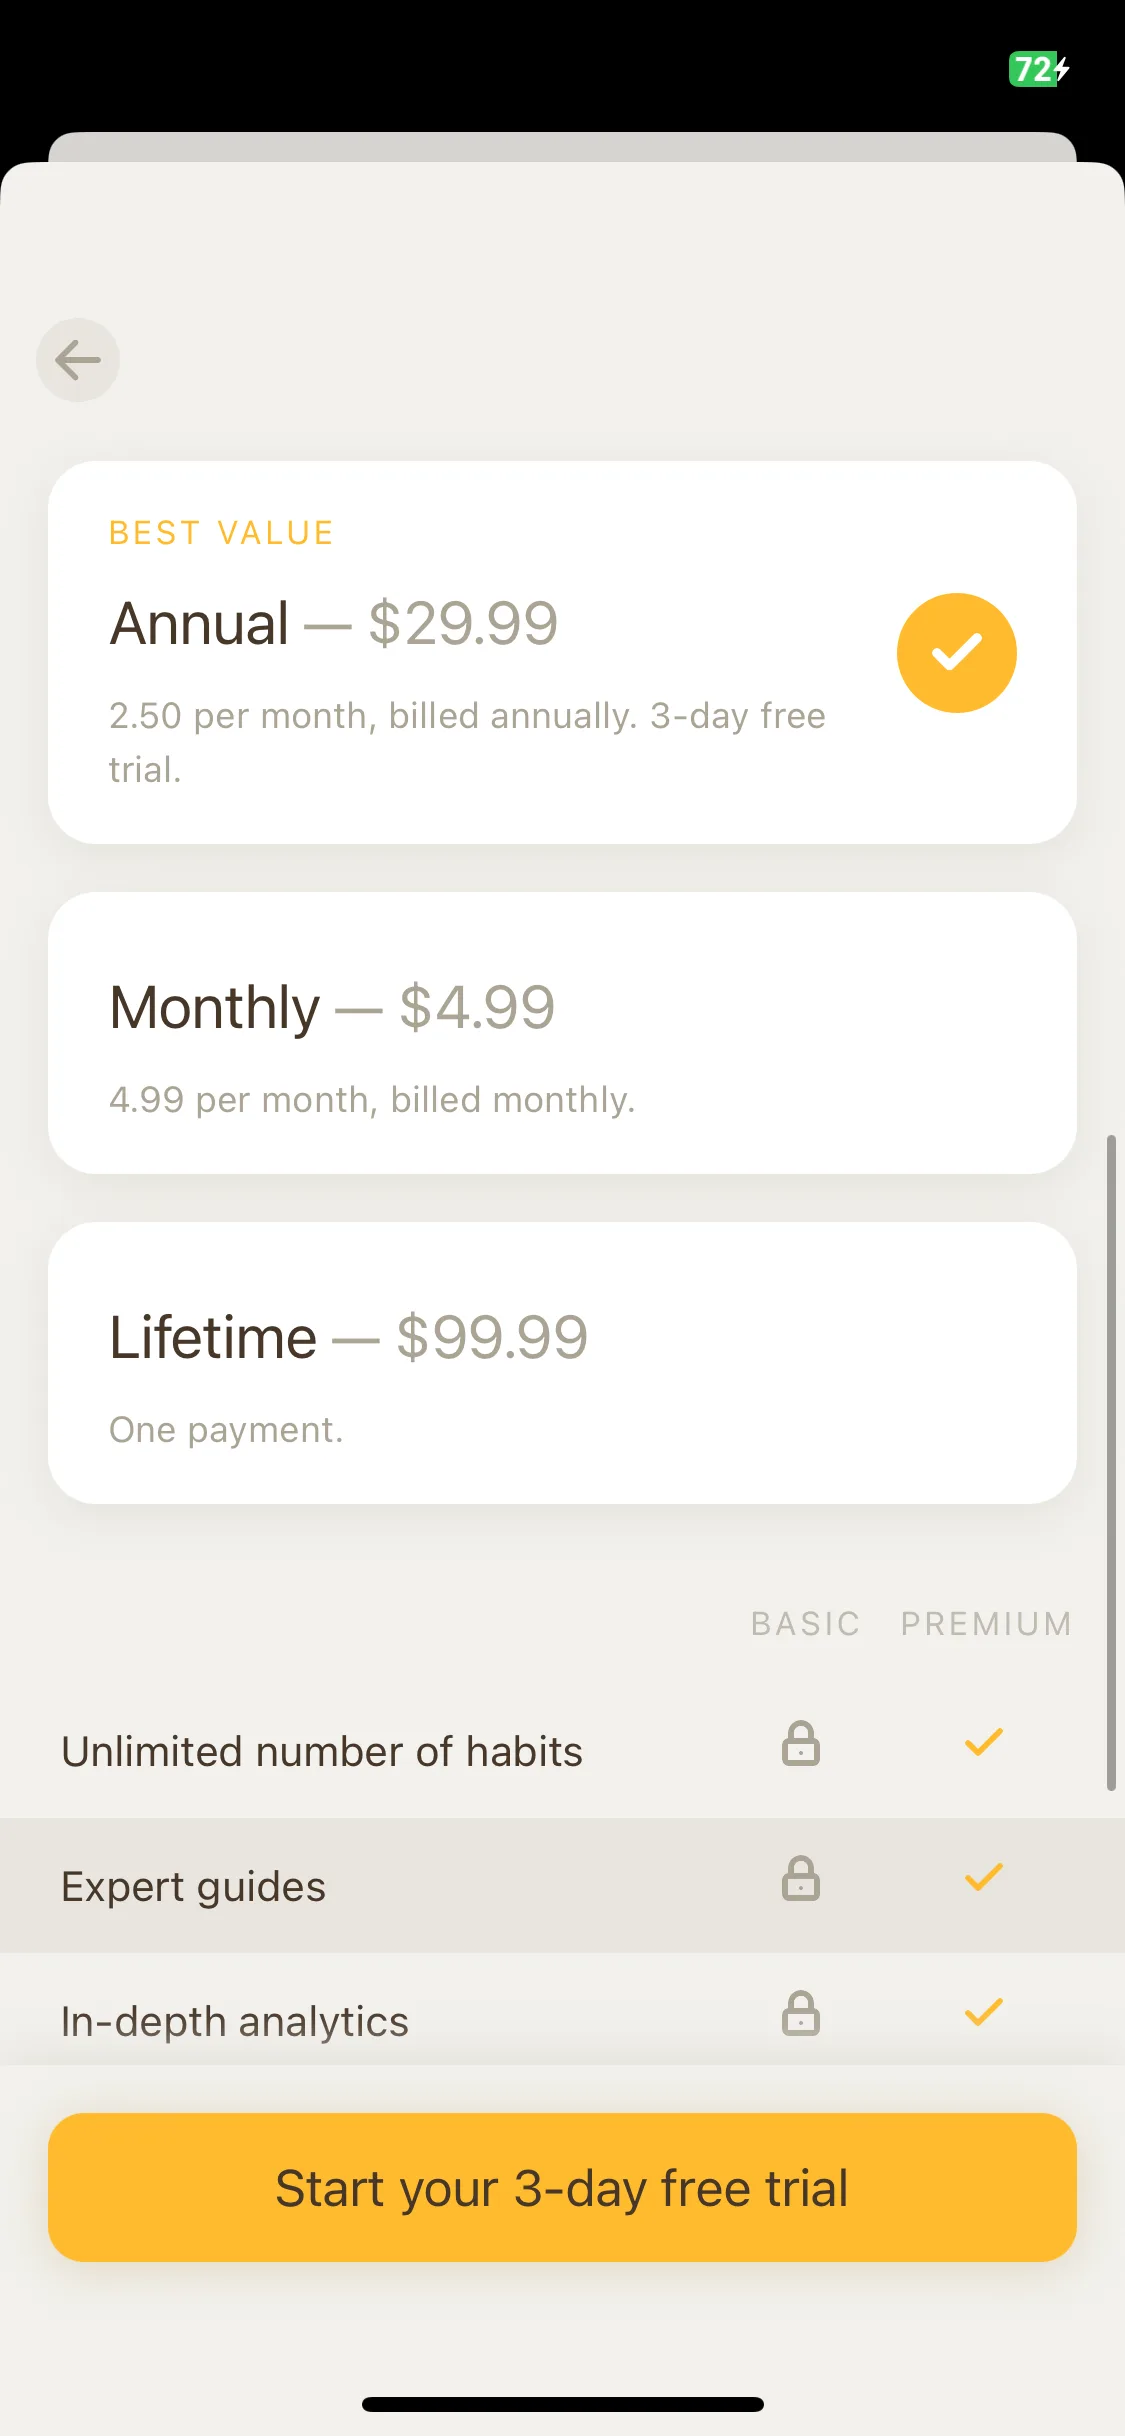Tap premium checkmark for Unlimited number of habits
Screen dimensions: 1125x2436
tap(984, 1742)
